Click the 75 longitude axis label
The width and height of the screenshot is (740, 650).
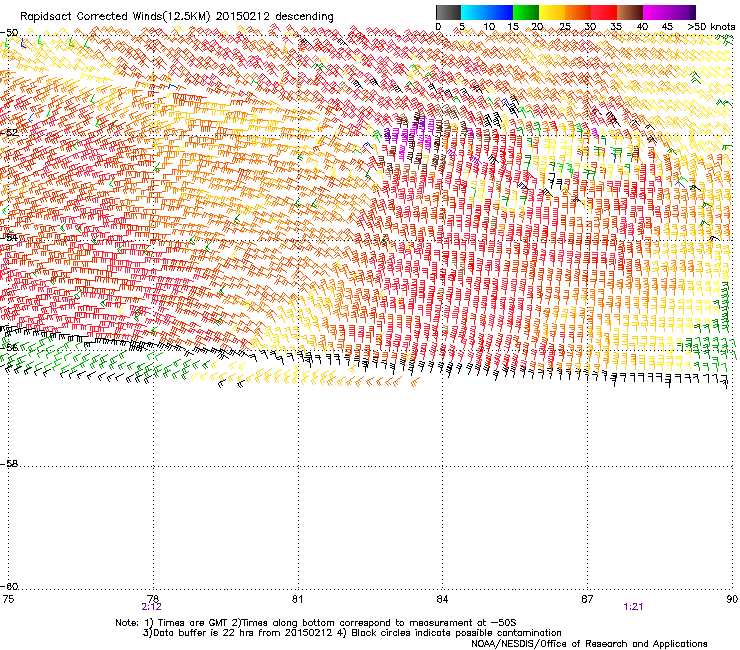tap(8, 599)
